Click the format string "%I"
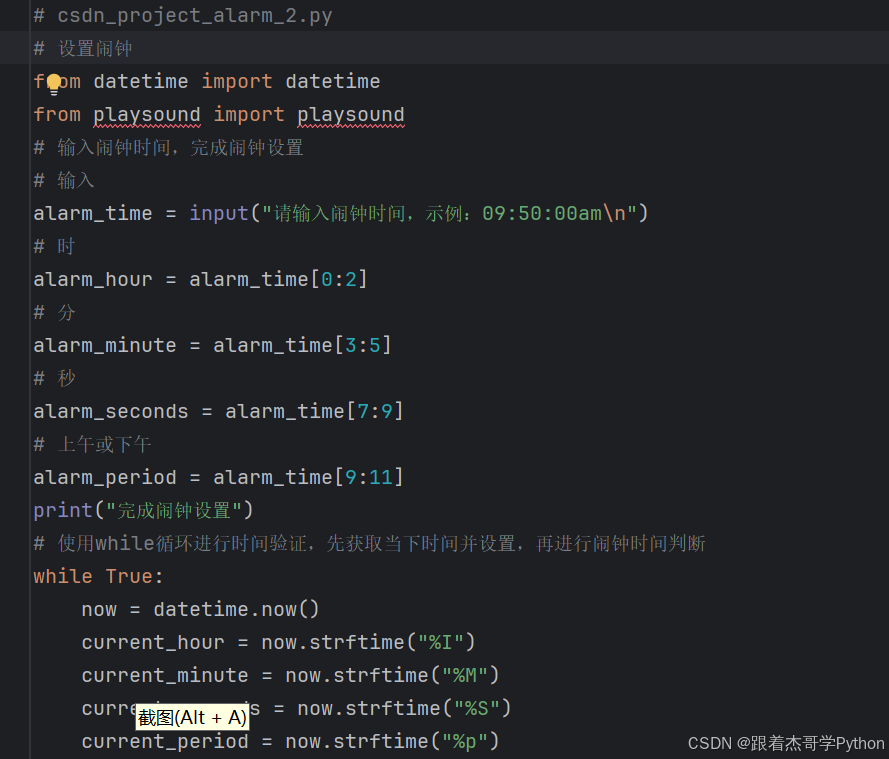 tap(441, 641)
